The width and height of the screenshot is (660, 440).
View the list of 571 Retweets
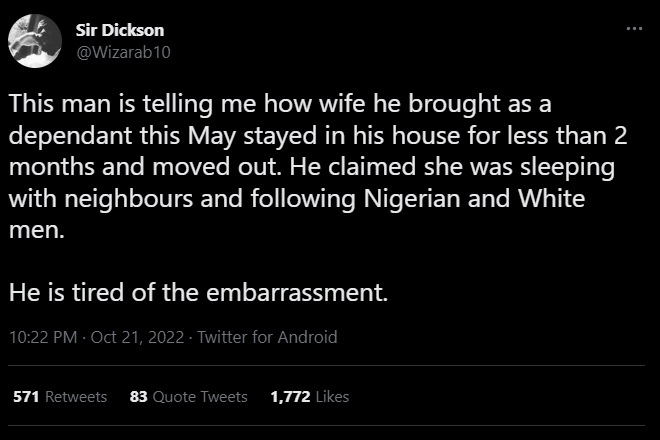pos(59,397)
